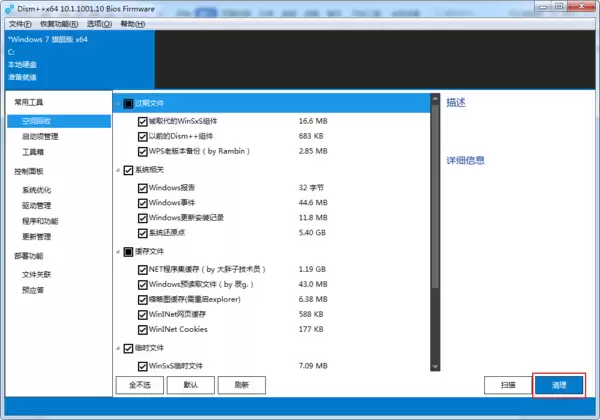This screenshot has width=600, height=420.
Task: Open 工具箱 in the sidebar
Action: click(x=33, y=152)
